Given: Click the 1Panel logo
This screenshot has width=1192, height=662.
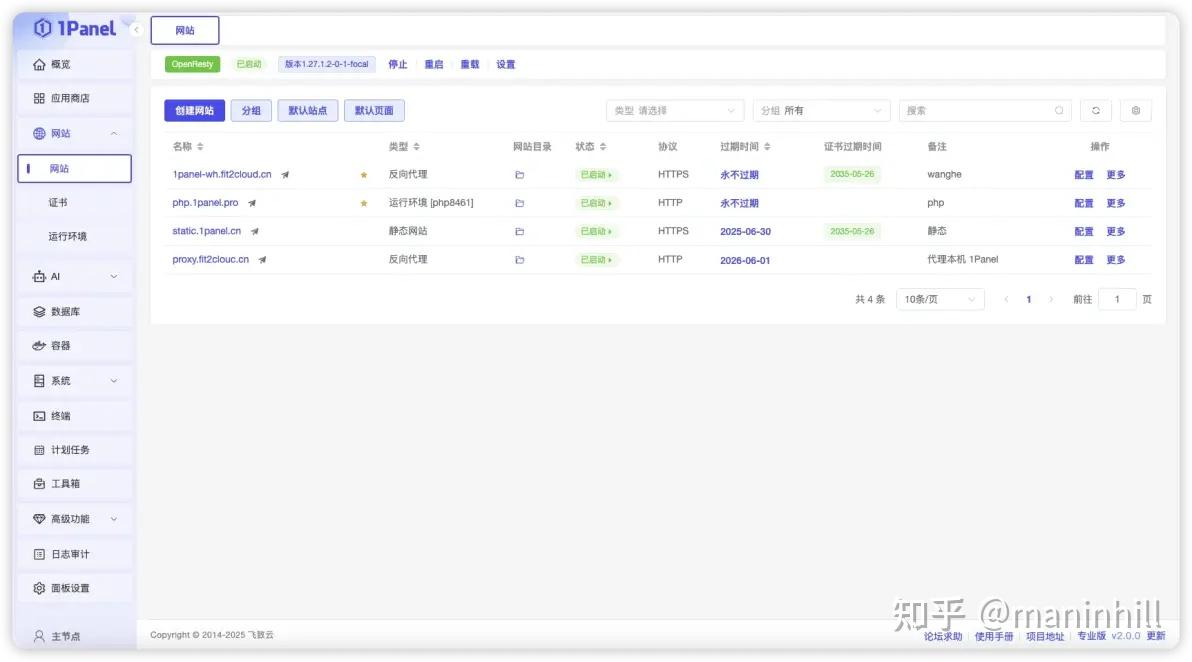Looking at the screenshot, I should [x=74, y=28].
